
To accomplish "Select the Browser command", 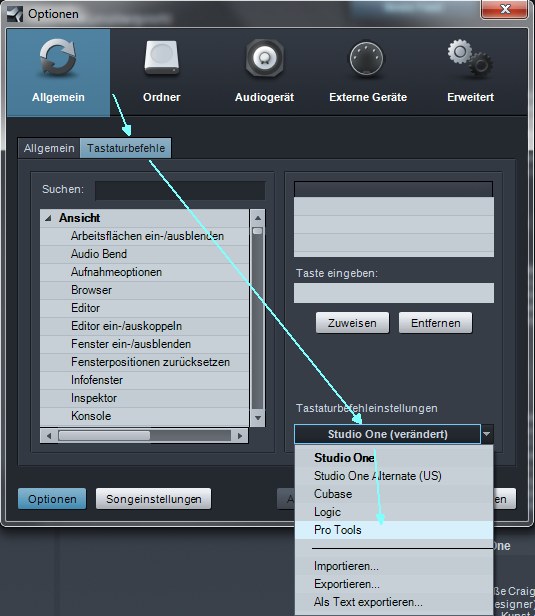I will [145, 290].
